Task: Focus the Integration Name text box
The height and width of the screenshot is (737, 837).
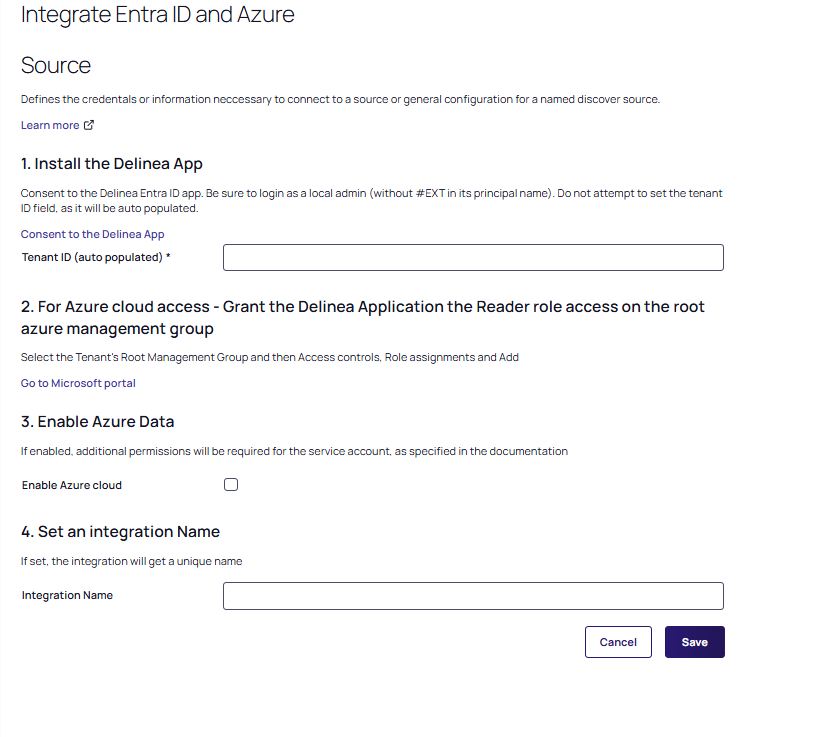Action: (473, 596)
